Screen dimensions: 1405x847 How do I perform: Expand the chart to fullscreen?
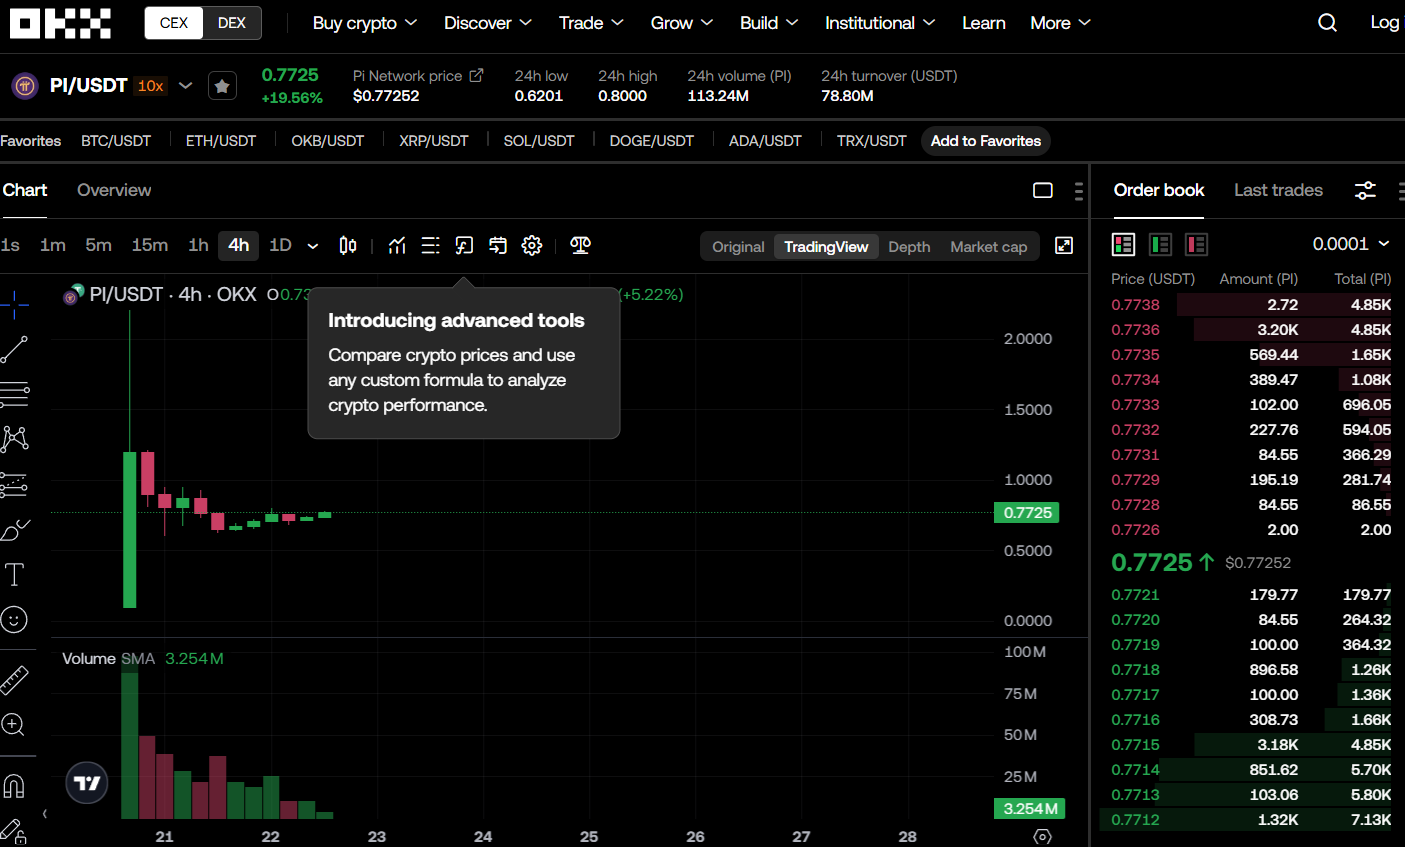[1064, 246]
